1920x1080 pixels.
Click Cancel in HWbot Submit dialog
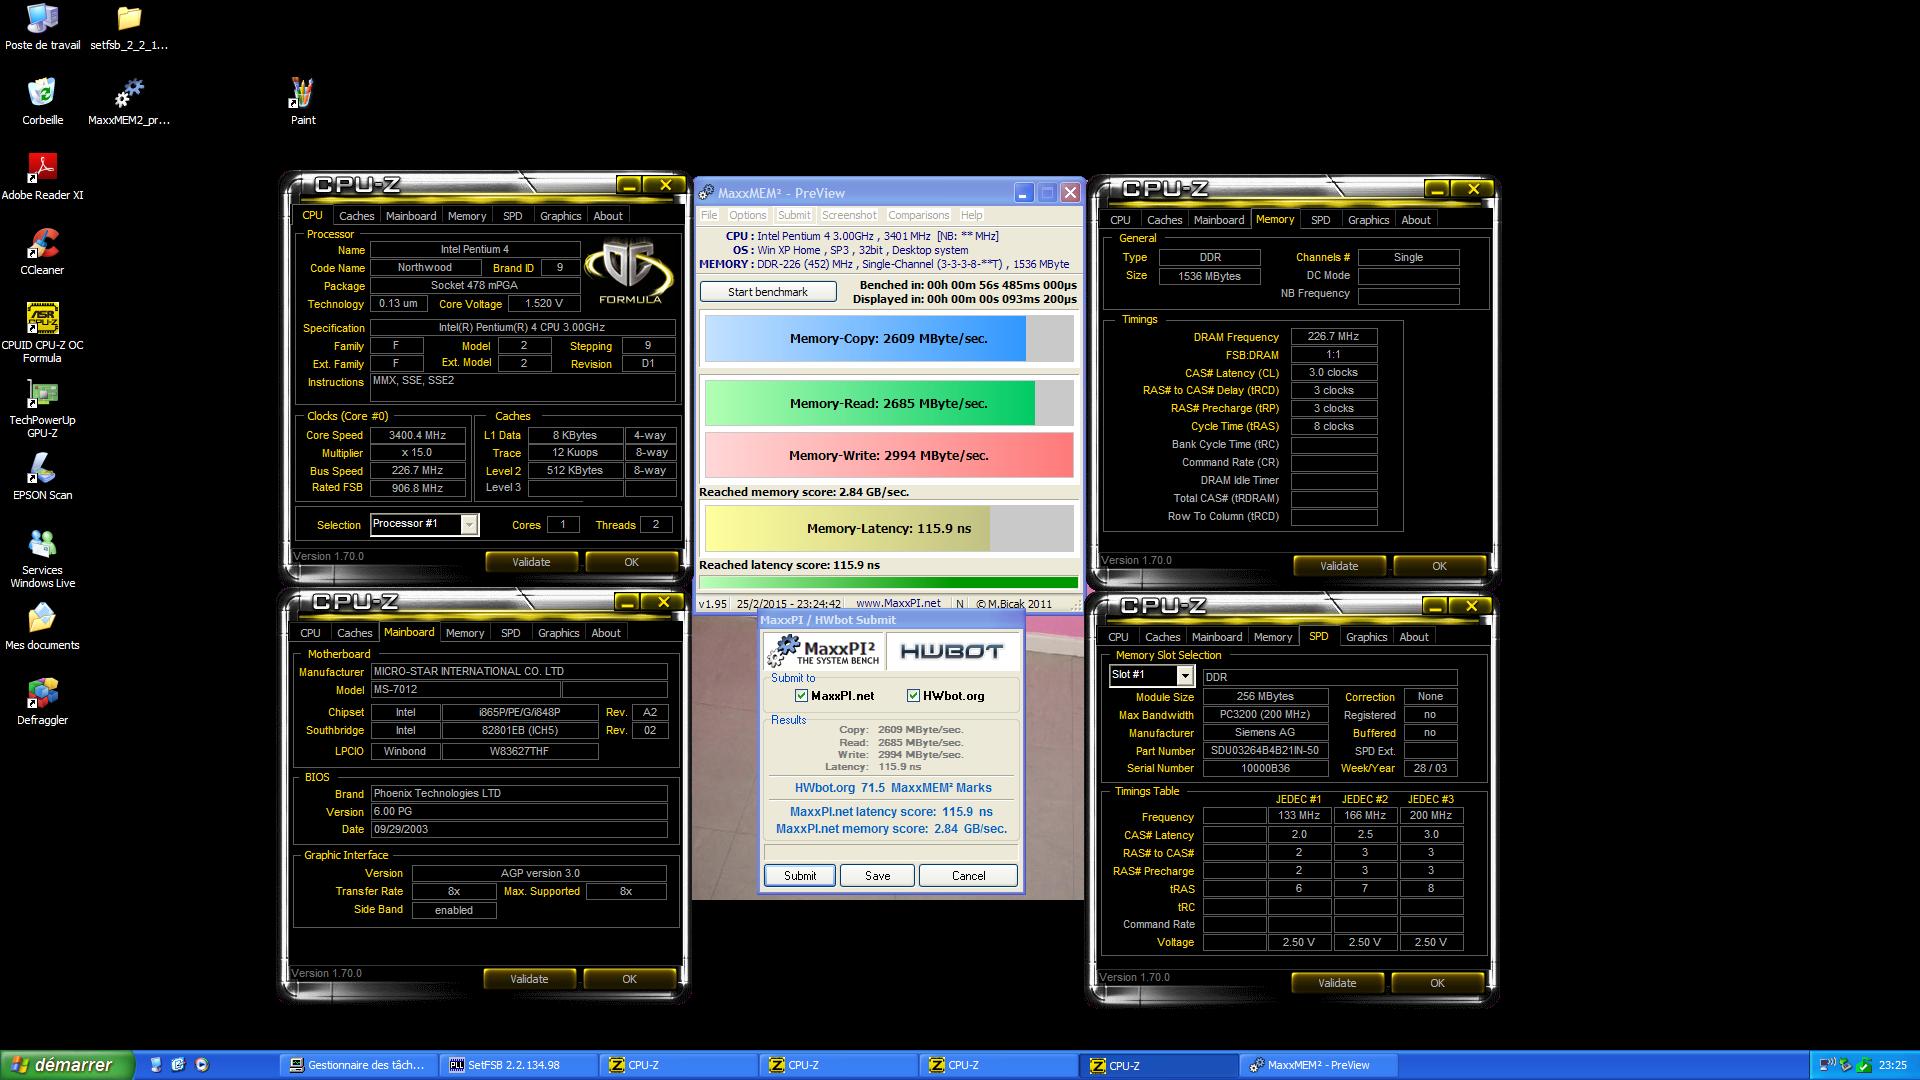[968, 876]
